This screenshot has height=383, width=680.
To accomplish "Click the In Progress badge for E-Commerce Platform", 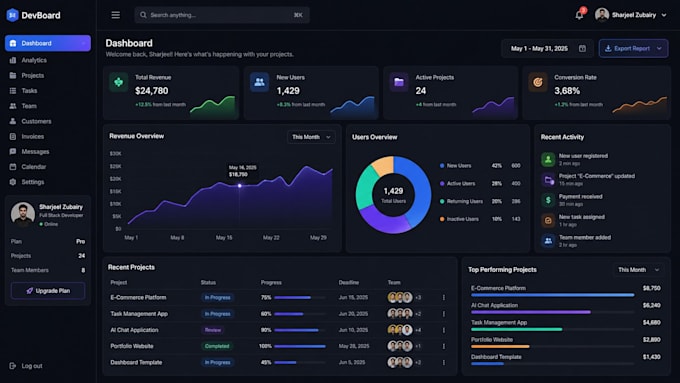I will point(217,298).
